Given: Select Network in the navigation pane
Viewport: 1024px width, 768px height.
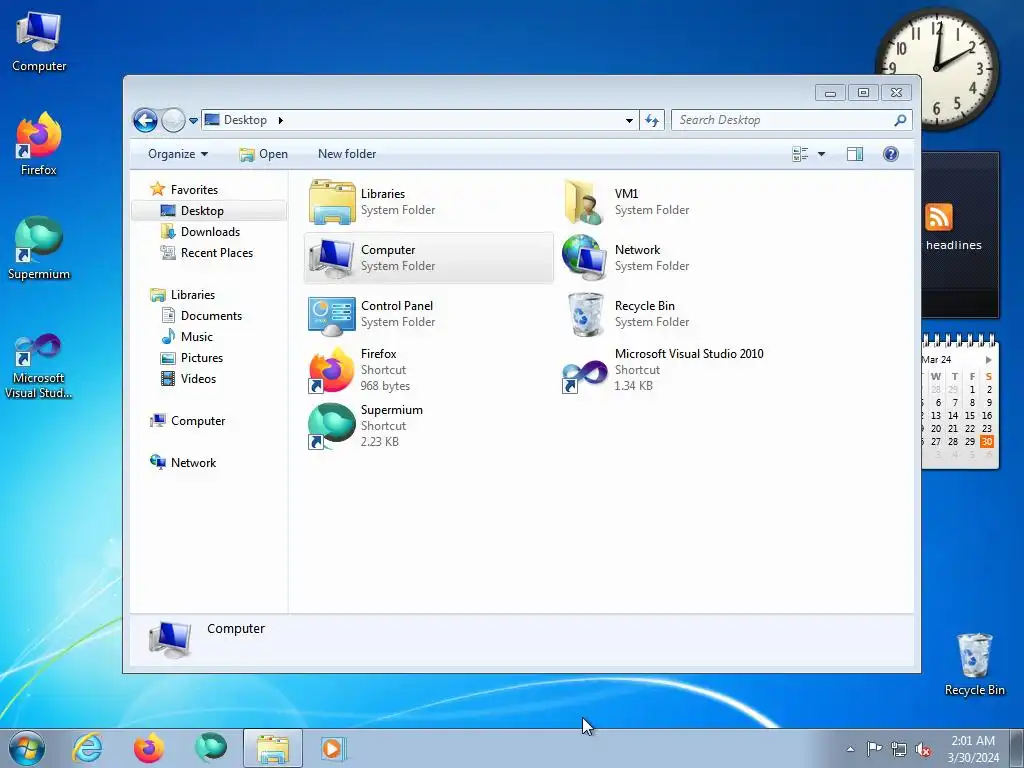Looking at the screenshot, I should pyautogui.click(x=193, y=462).
